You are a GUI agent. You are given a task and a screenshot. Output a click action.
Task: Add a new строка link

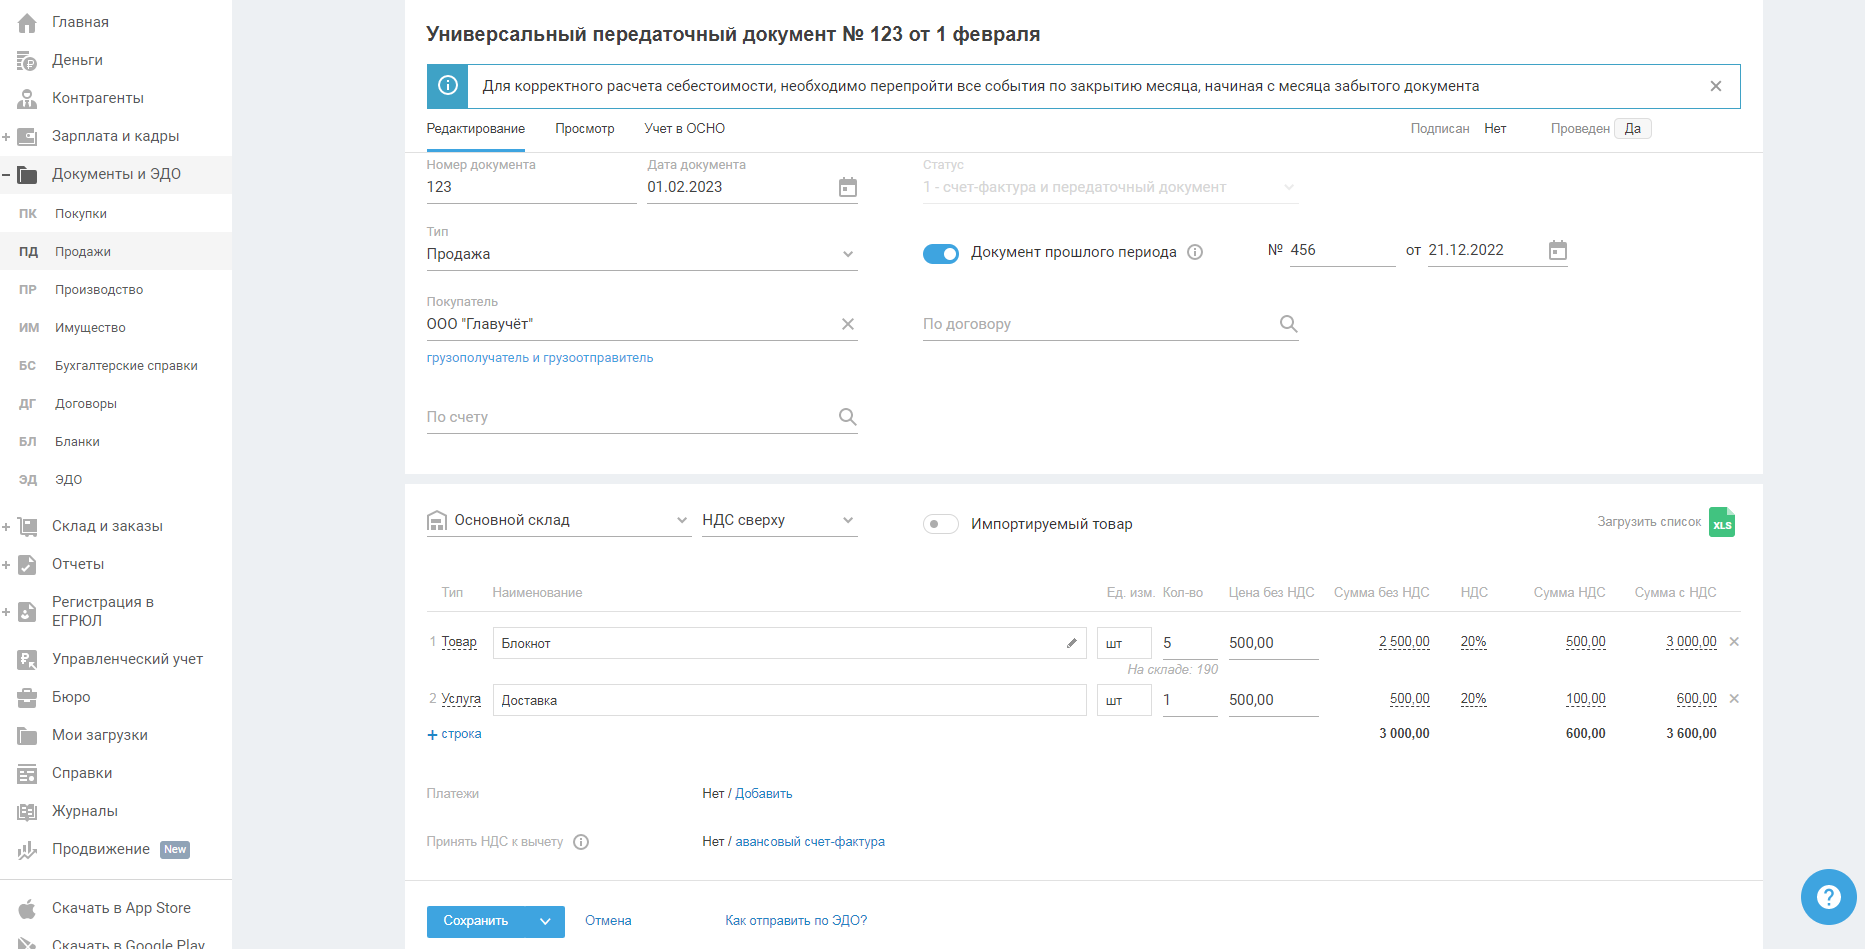pyautogui.click(x=455, y=734)
